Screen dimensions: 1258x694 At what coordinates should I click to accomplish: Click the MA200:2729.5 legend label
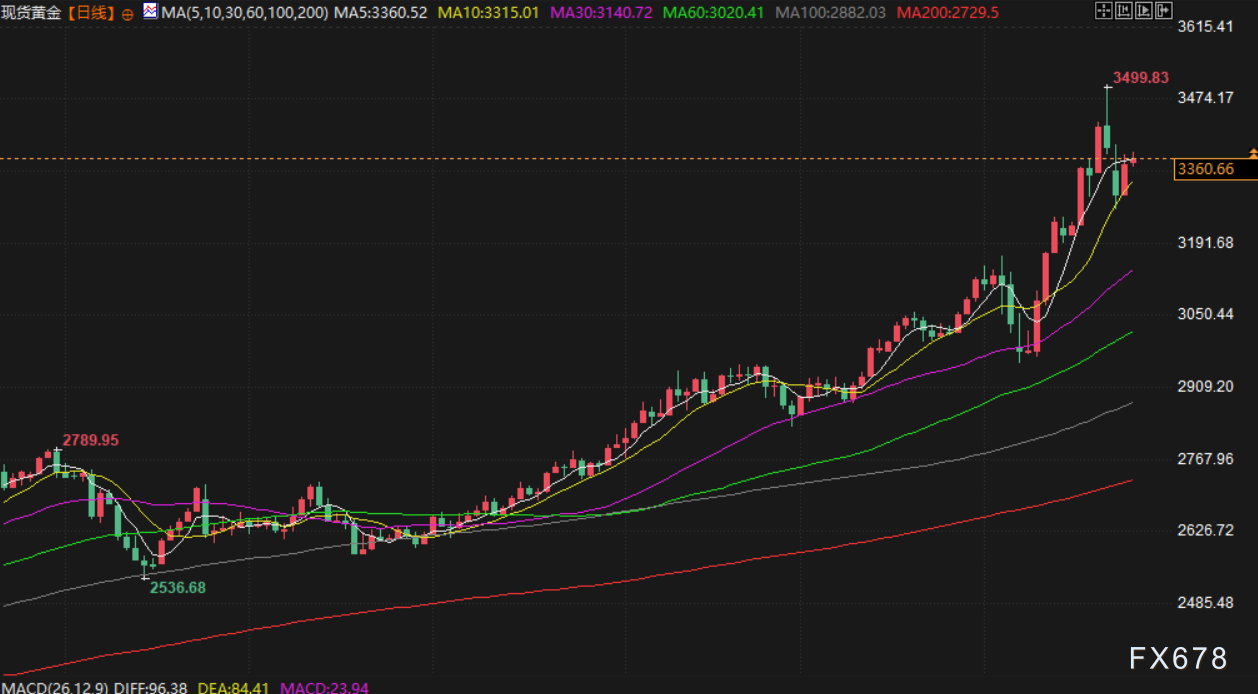click(x=948, y=13)
